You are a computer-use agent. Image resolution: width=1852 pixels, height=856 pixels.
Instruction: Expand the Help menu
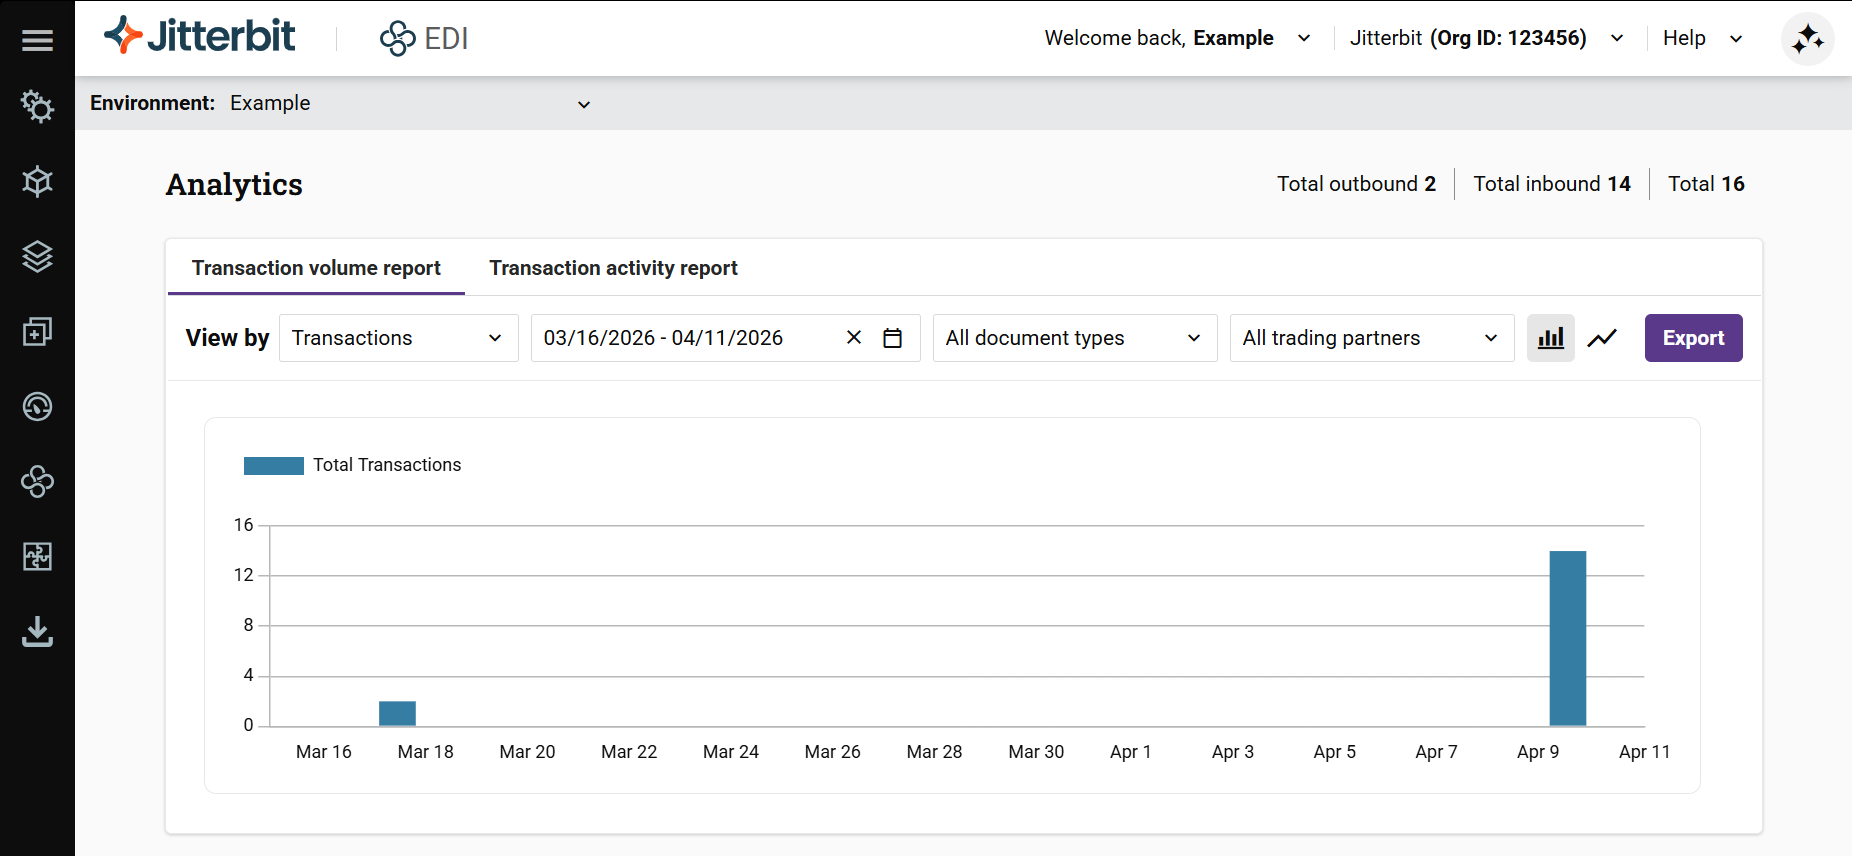(1702, 38)
